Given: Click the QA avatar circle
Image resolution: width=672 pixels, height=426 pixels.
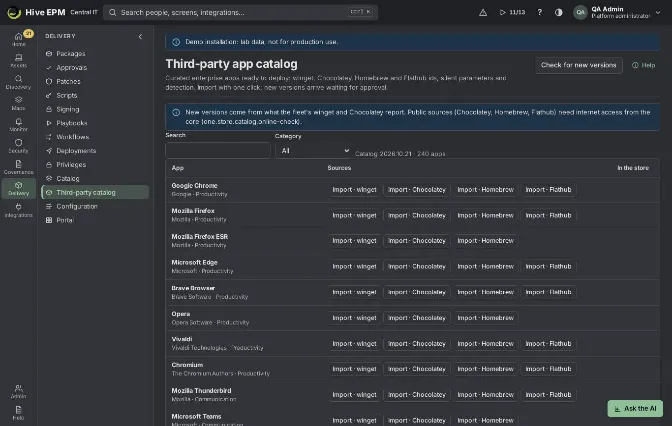Looking at the screenshot, I should pos(580,12).
